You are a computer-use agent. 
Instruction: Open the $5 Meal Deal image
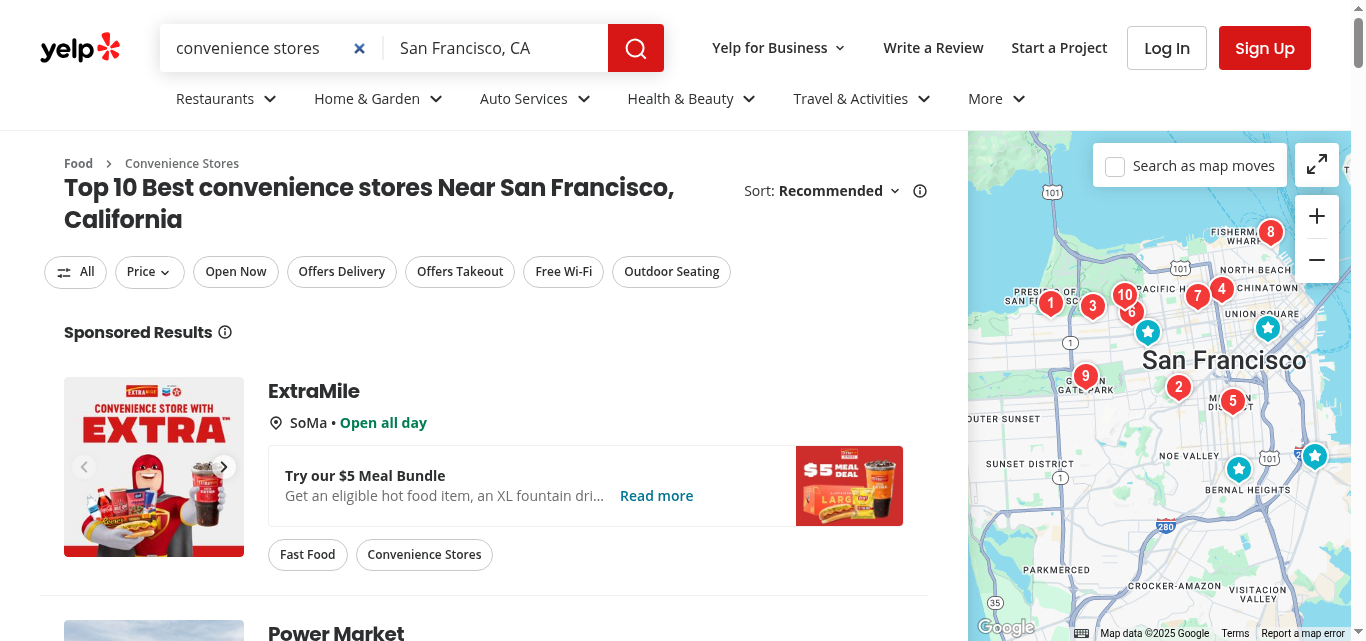(x=849, y=486)
